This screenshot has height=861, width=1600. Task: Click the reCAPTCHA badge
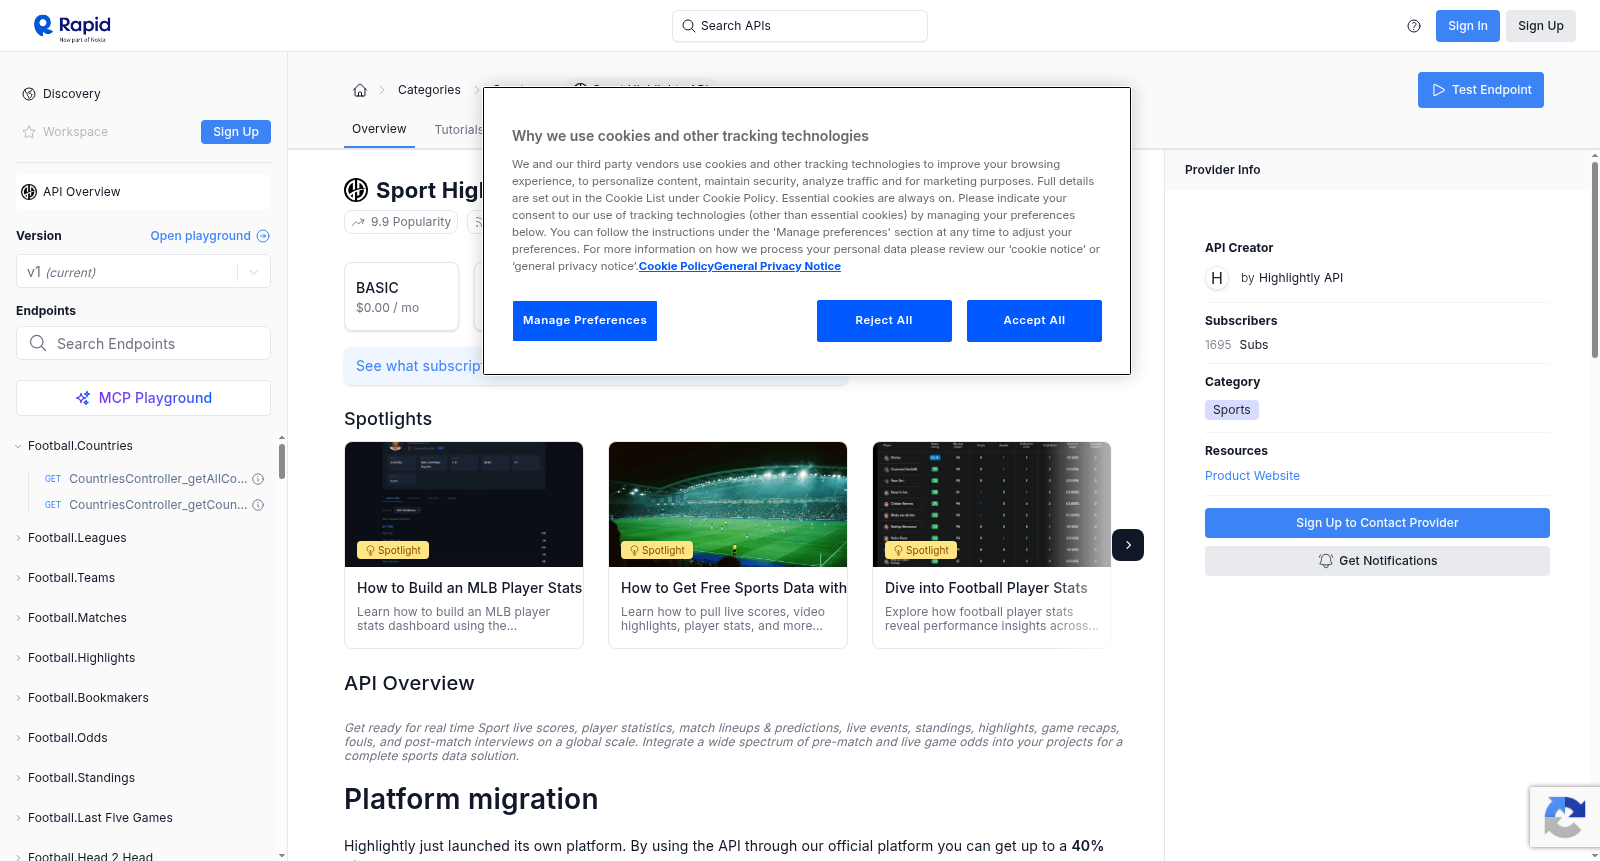(1564, 817)
